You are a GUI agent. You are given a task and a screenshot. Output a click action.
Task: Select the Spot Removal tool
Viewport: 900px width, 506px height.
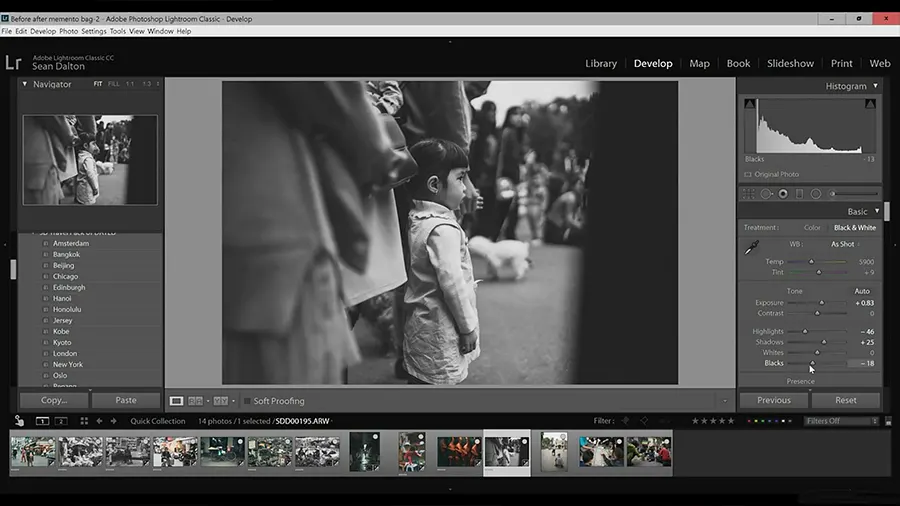[x=767, y=194]
